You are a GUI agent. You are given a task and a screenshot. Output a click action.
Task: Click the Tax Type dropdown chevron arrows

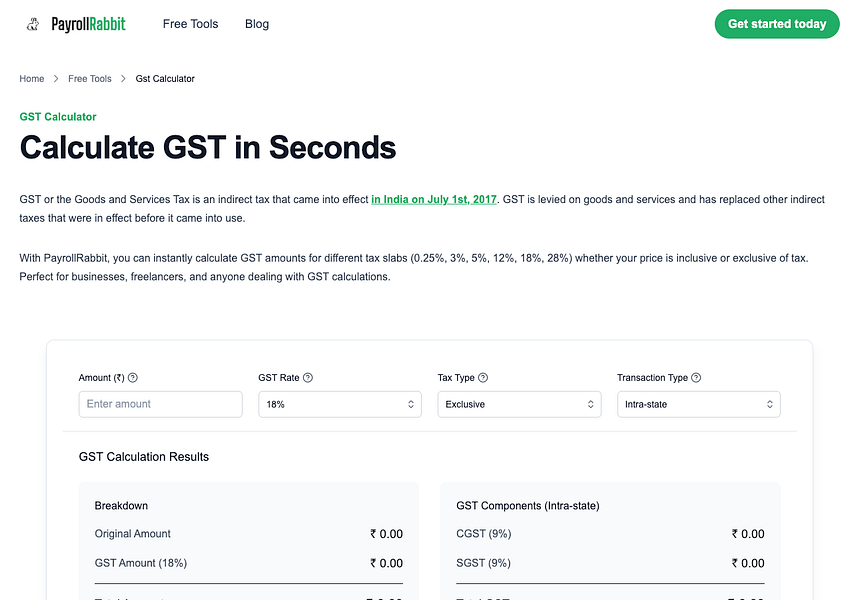click(590, 404)
